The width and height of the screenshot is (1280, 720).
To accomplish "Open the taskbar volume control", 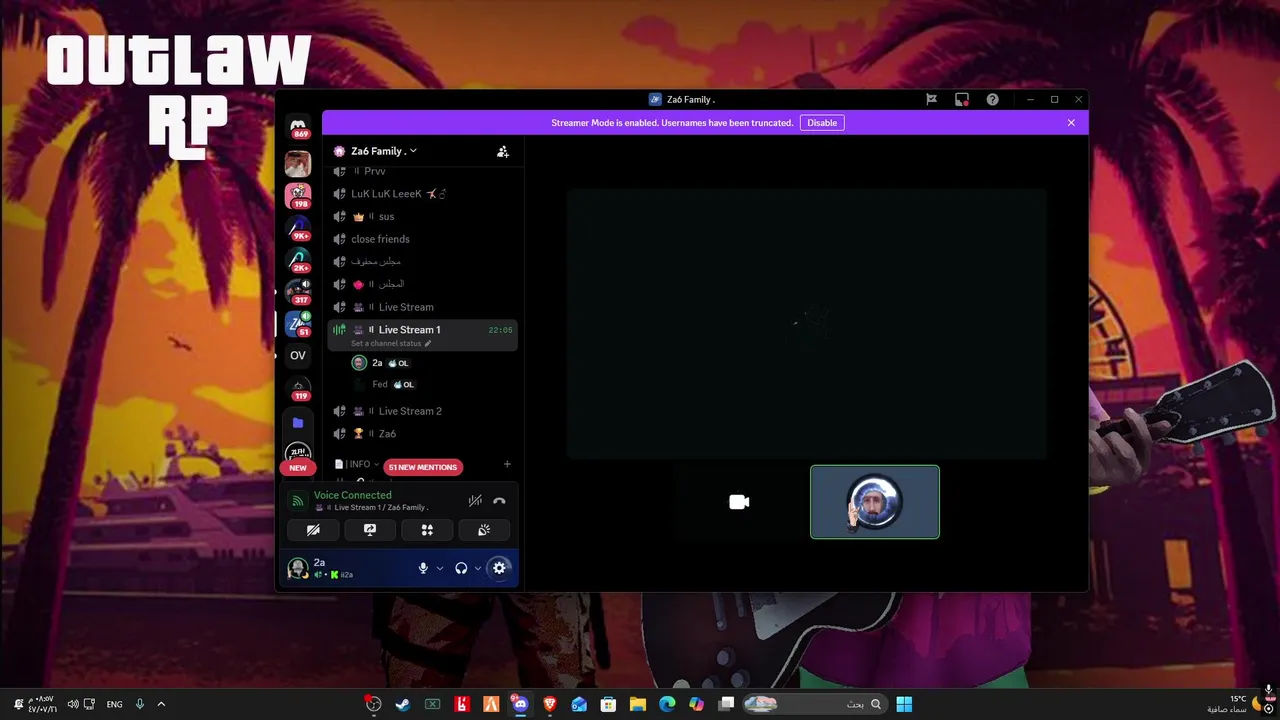I will click(72, 704).
